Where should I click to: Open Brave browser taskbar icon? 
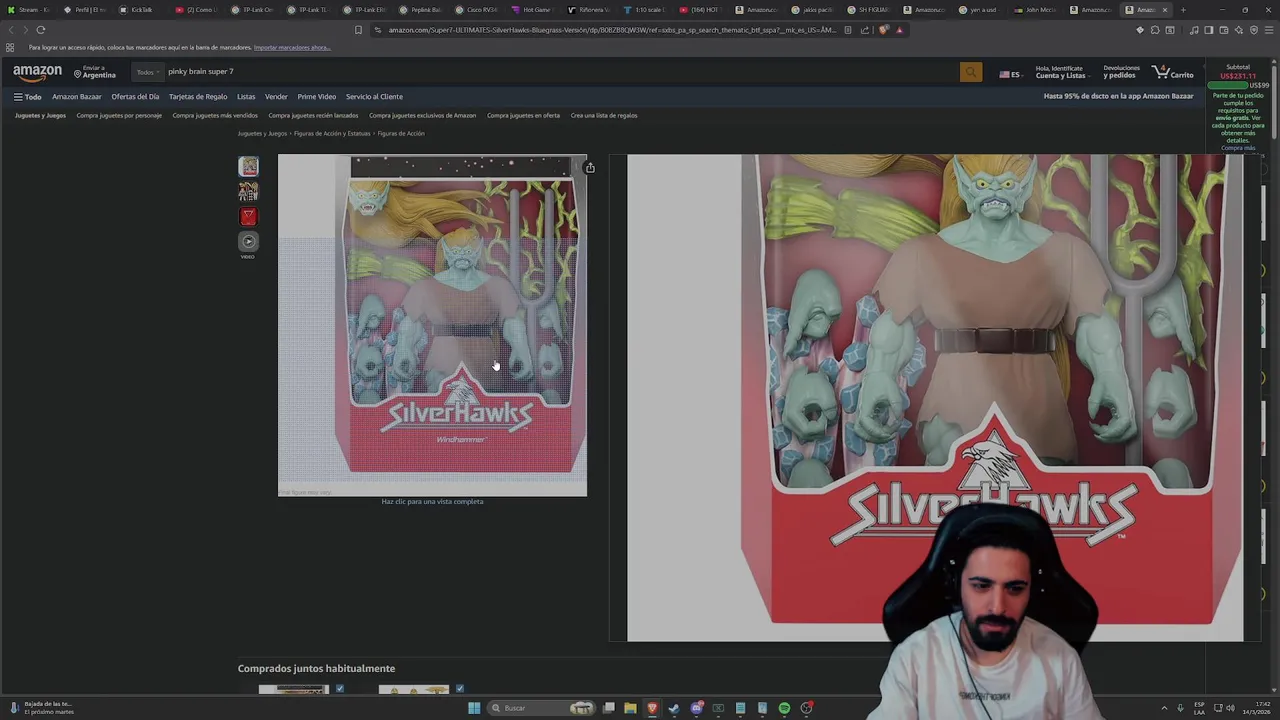[652, 708]
